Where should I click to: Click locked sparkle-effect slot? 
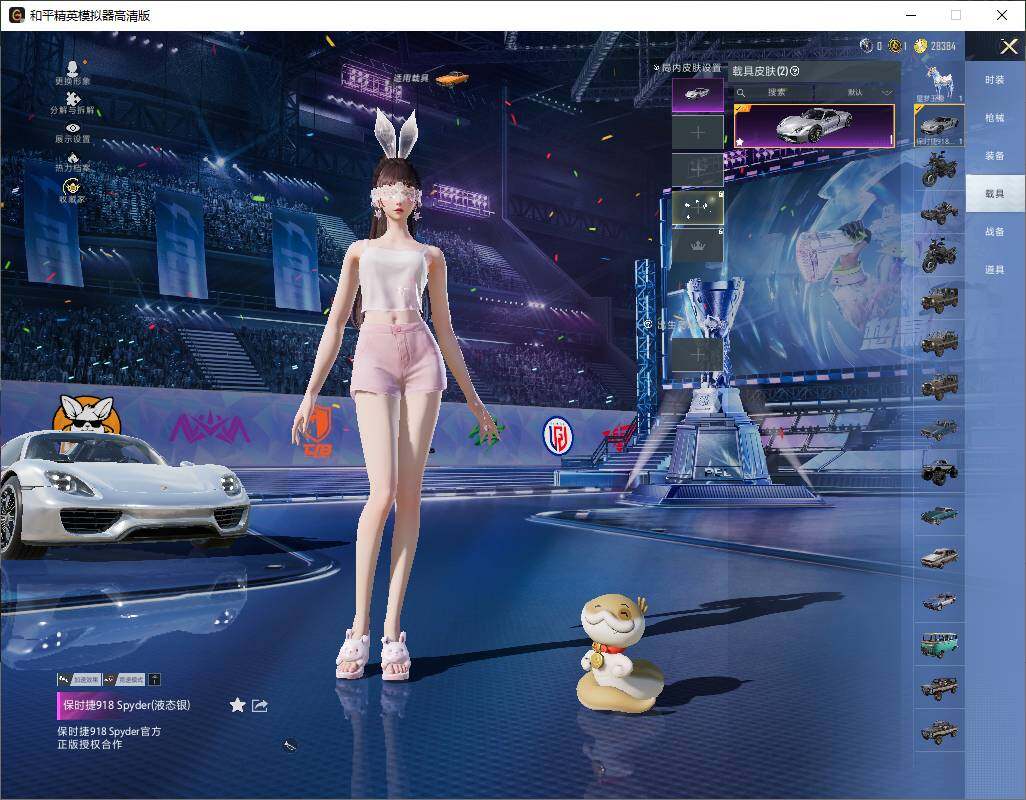pyautogui.click(x=698, y=207)
